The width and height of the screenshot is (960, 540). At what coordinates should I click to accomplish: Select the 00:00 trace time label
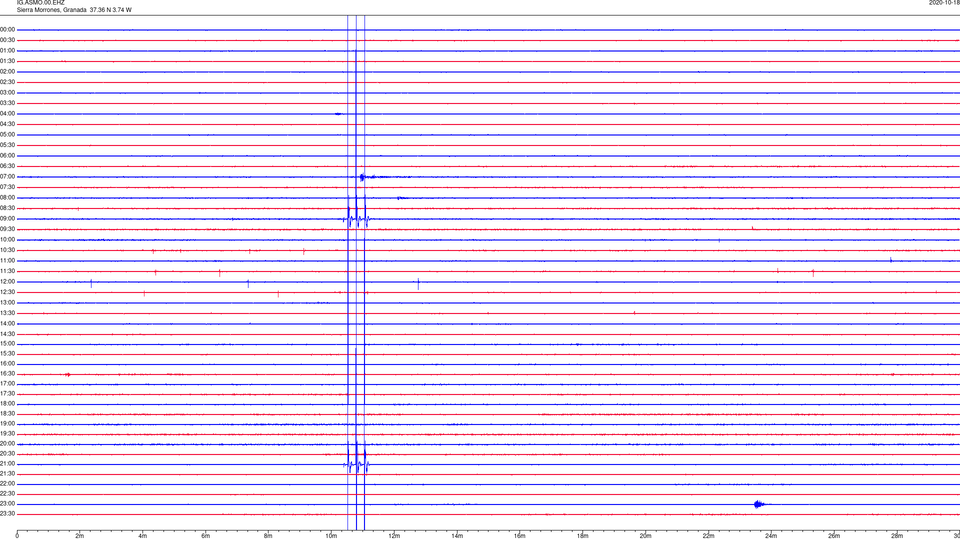tap(8, 29)
